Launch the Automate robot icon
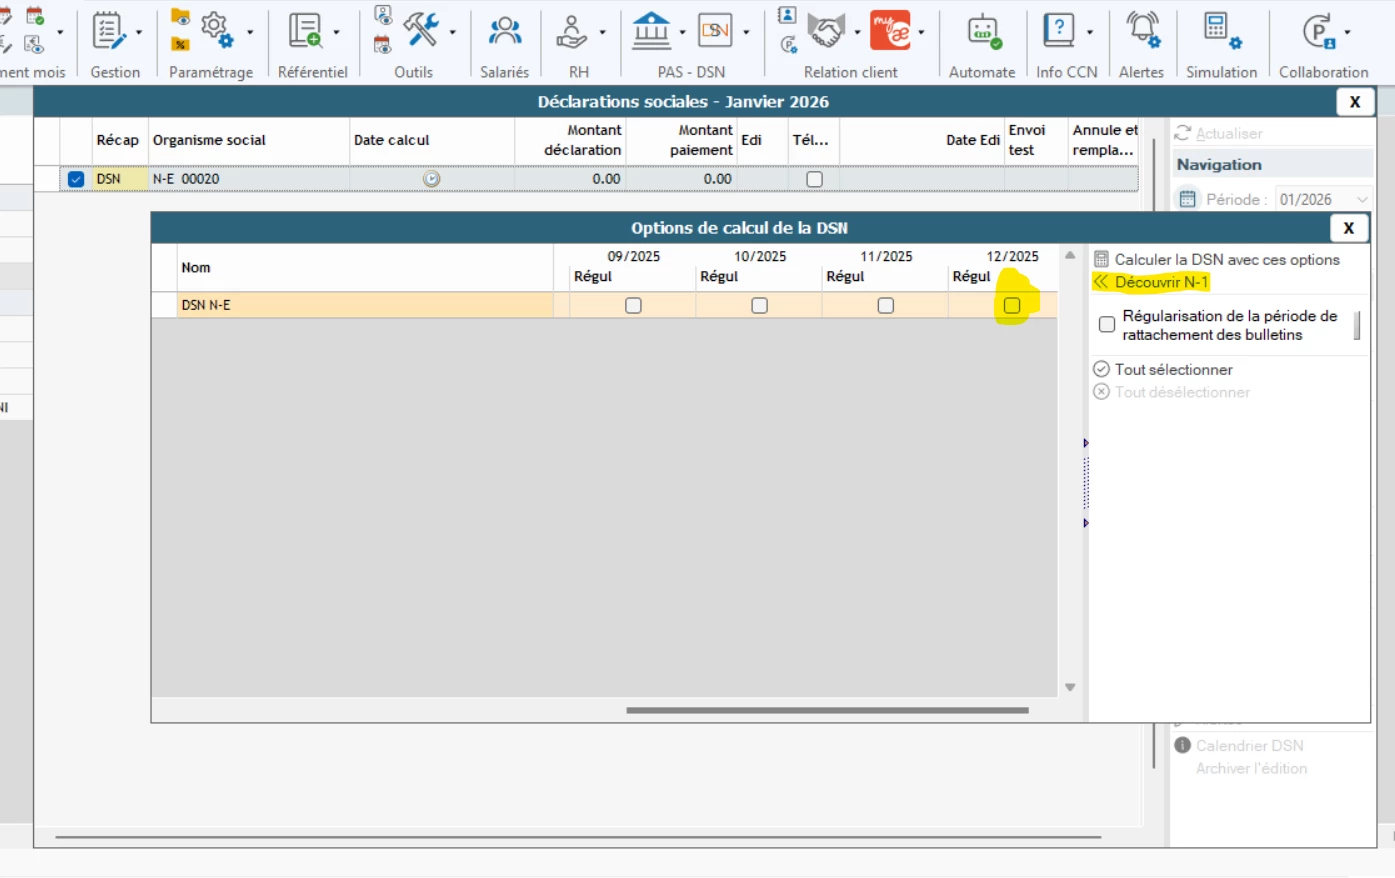This screenshot has height=878, width=1395. 984,31
